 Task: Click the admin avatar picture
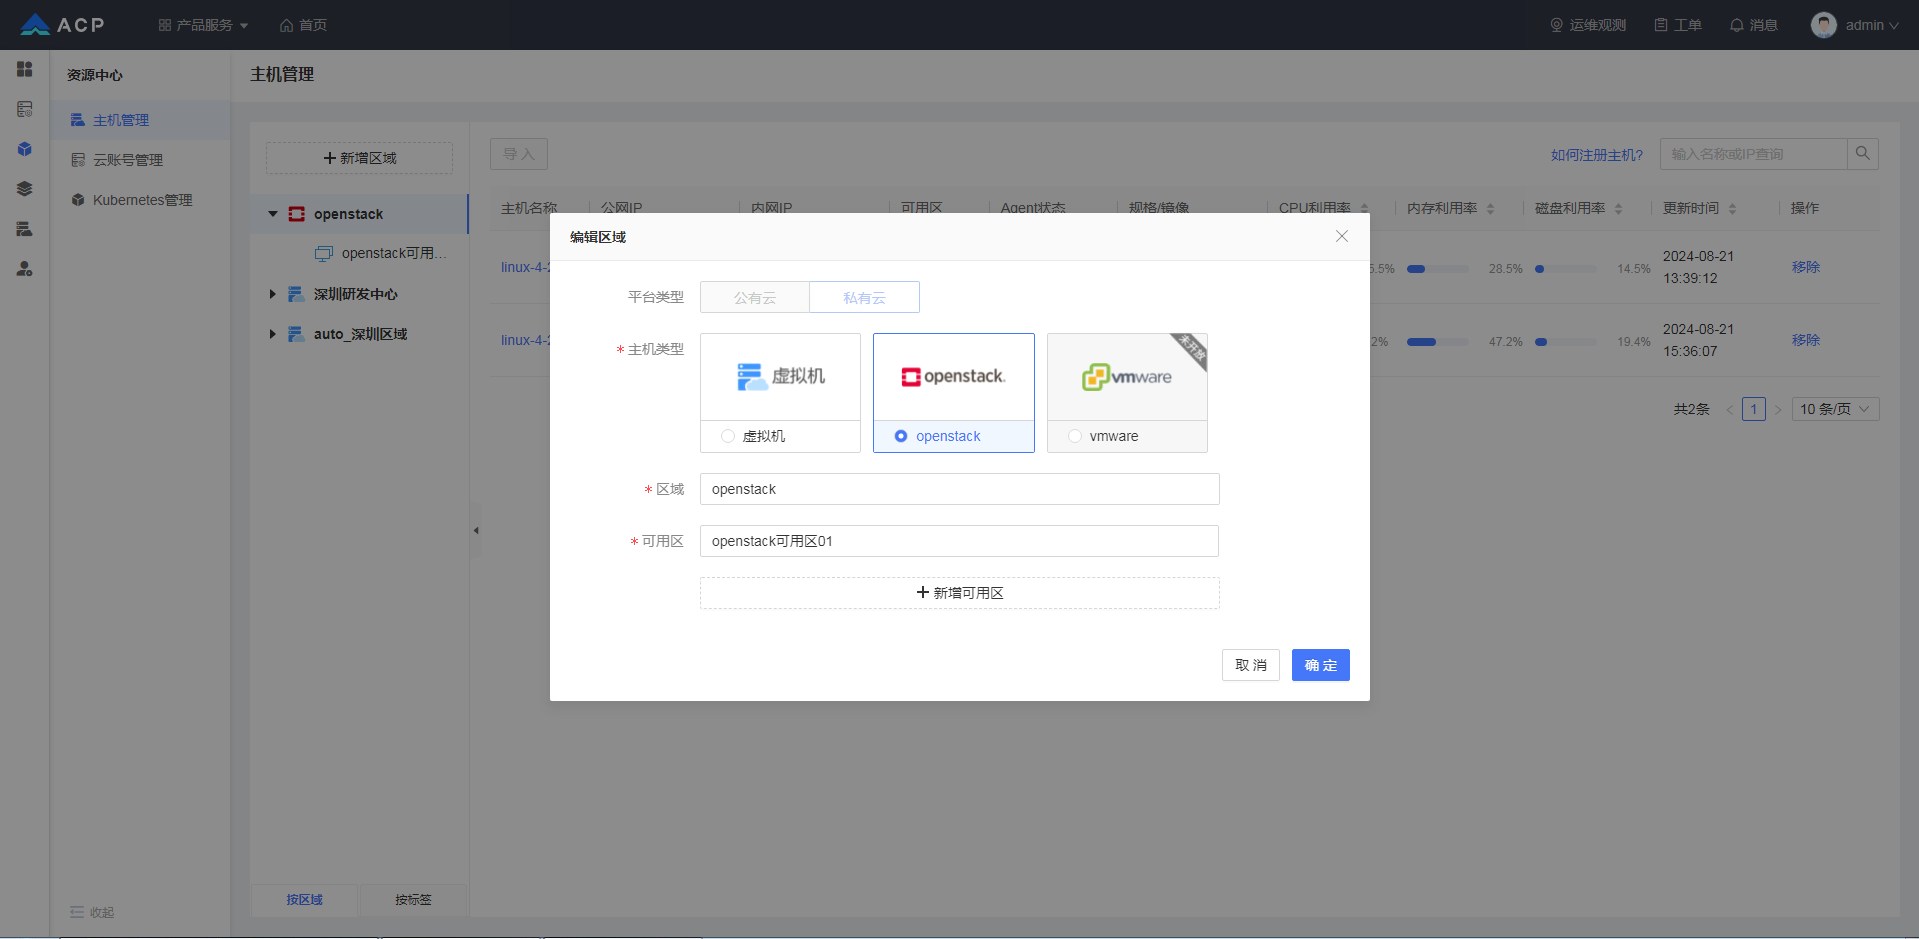[x=1824, y=25]
